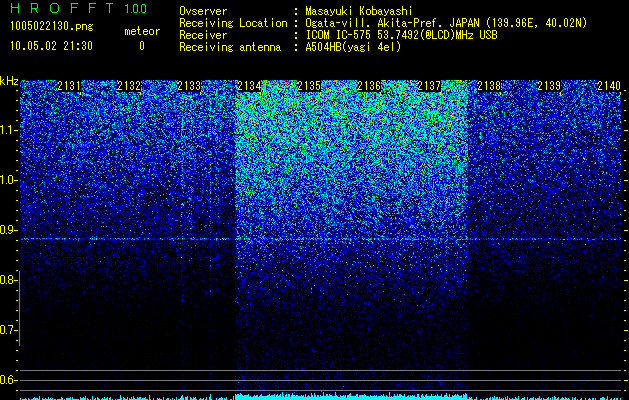Click the 2138 time marker
Image resolution: width=629 pixels, height=400 pixels.
489,86
